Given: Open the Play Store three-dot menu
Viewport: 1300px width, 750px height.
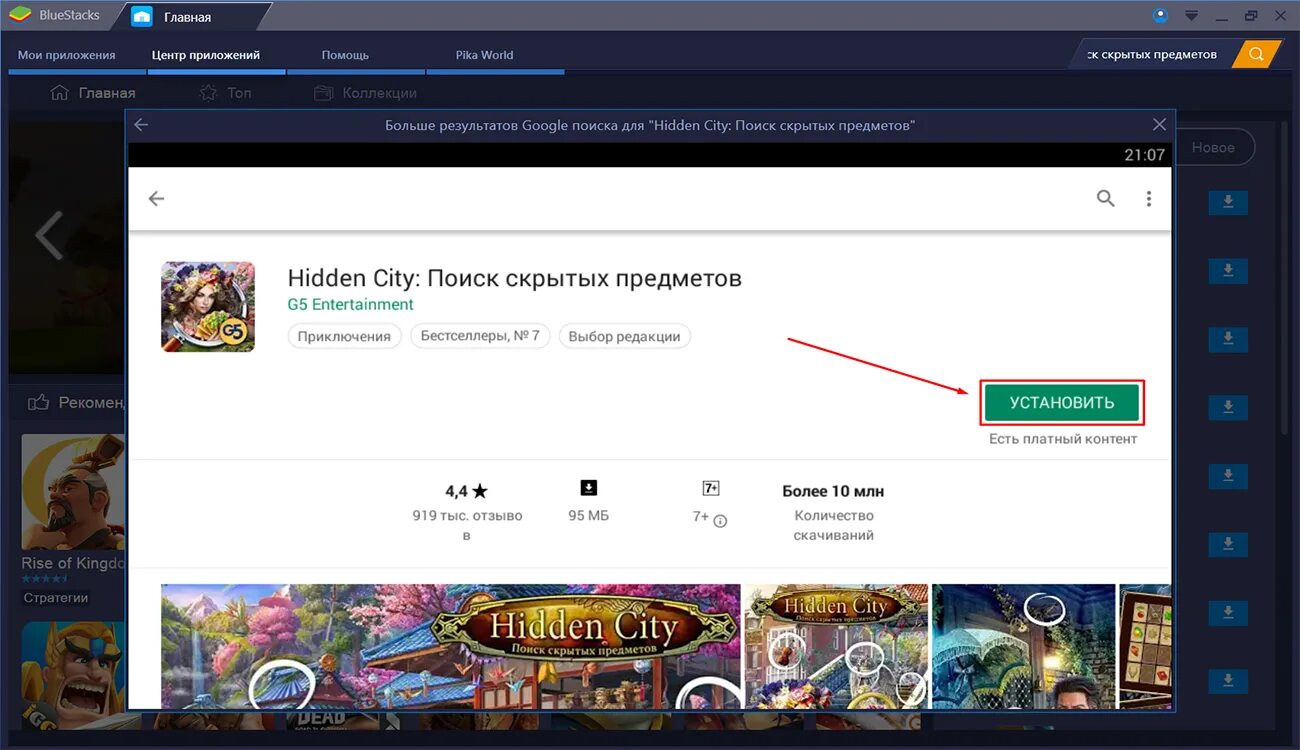Looking at the screenshot, I should (1149, 199).
